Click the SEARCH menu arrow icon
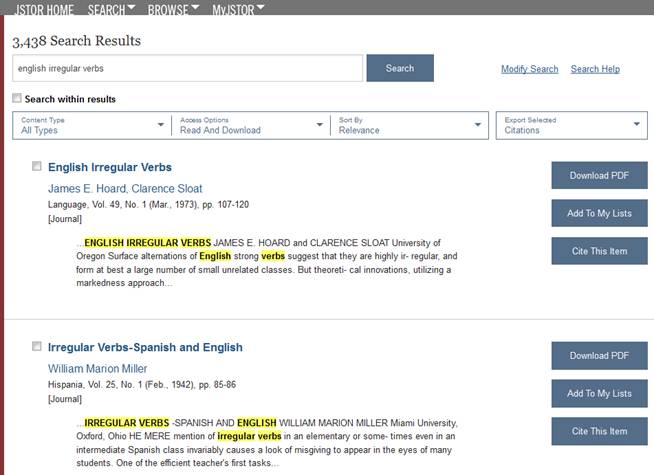 [131, 7]
